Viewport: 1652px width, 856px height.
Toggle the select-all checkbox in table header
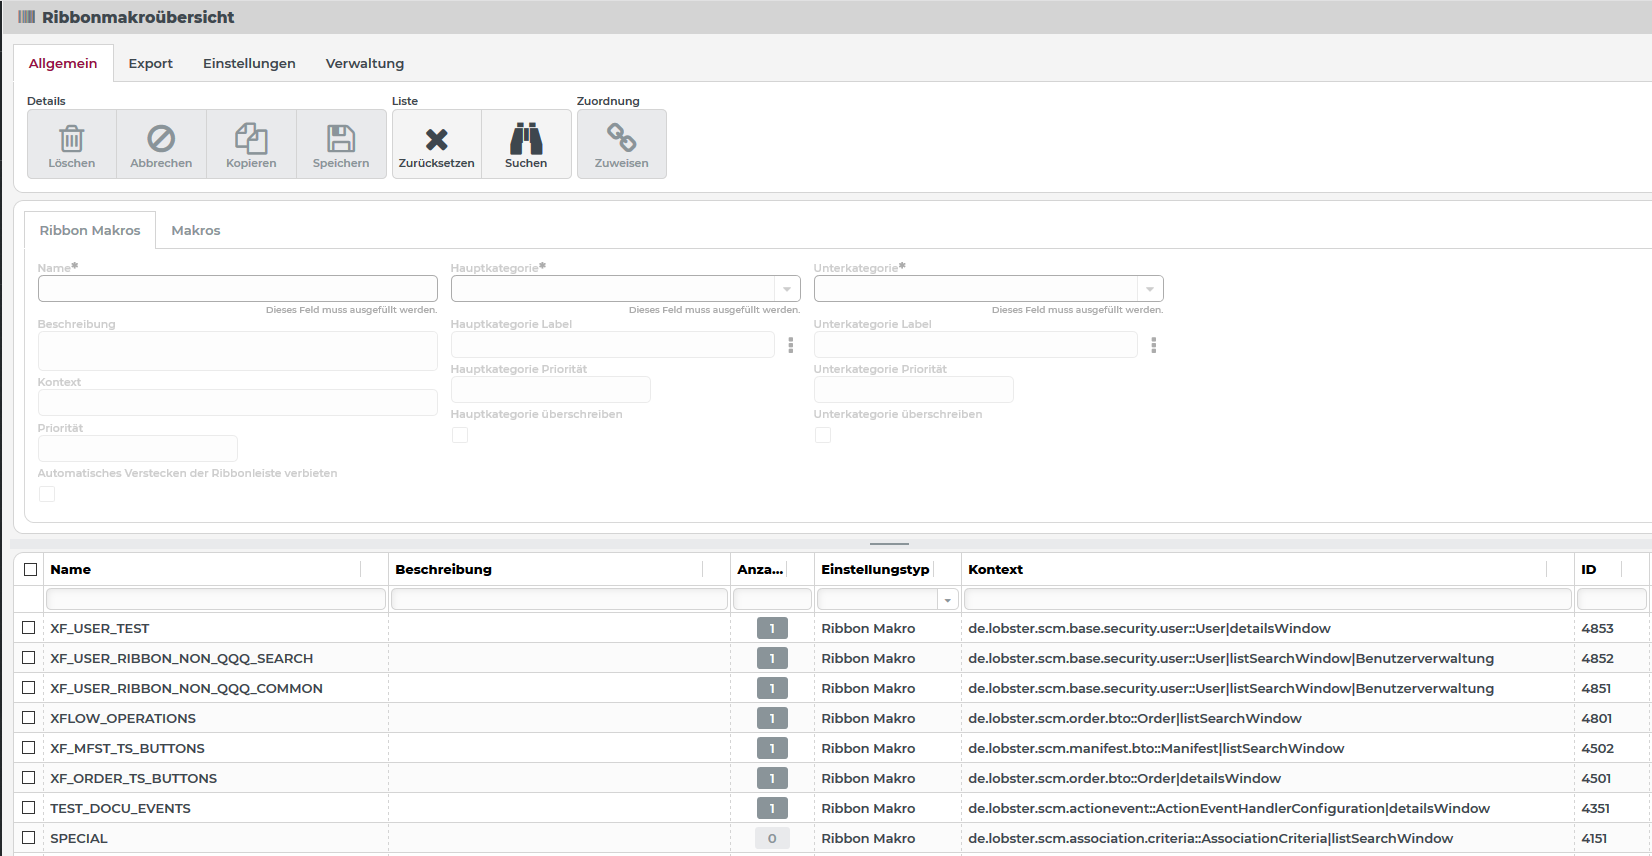(x=31, y=569)
